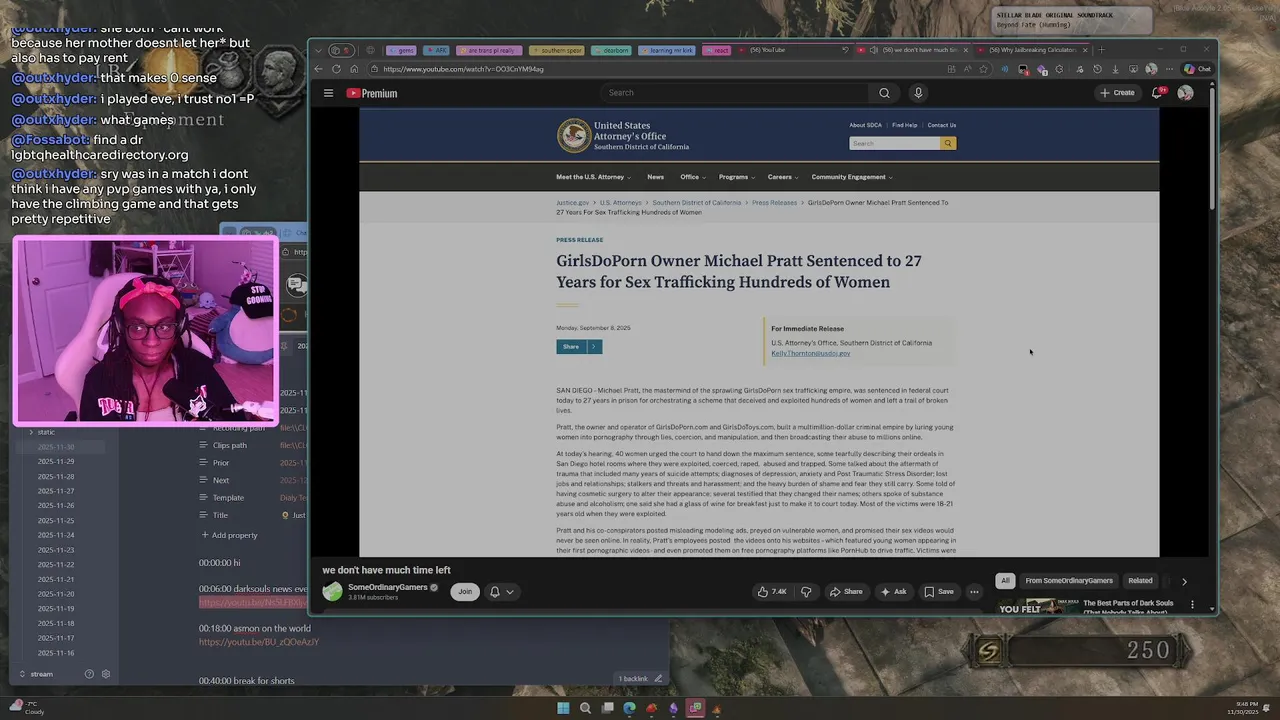This screenshot has width=1280, height=720.
Task: Open the 'southern spear' tab group
Action: coord(556,50)
